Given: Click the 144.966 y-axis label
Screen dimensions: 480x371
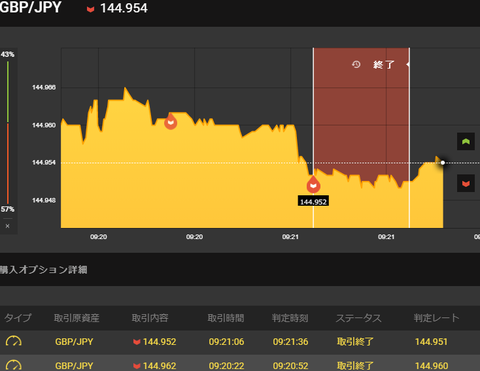Looking at the screenshot, I should [x=44, y=87].
